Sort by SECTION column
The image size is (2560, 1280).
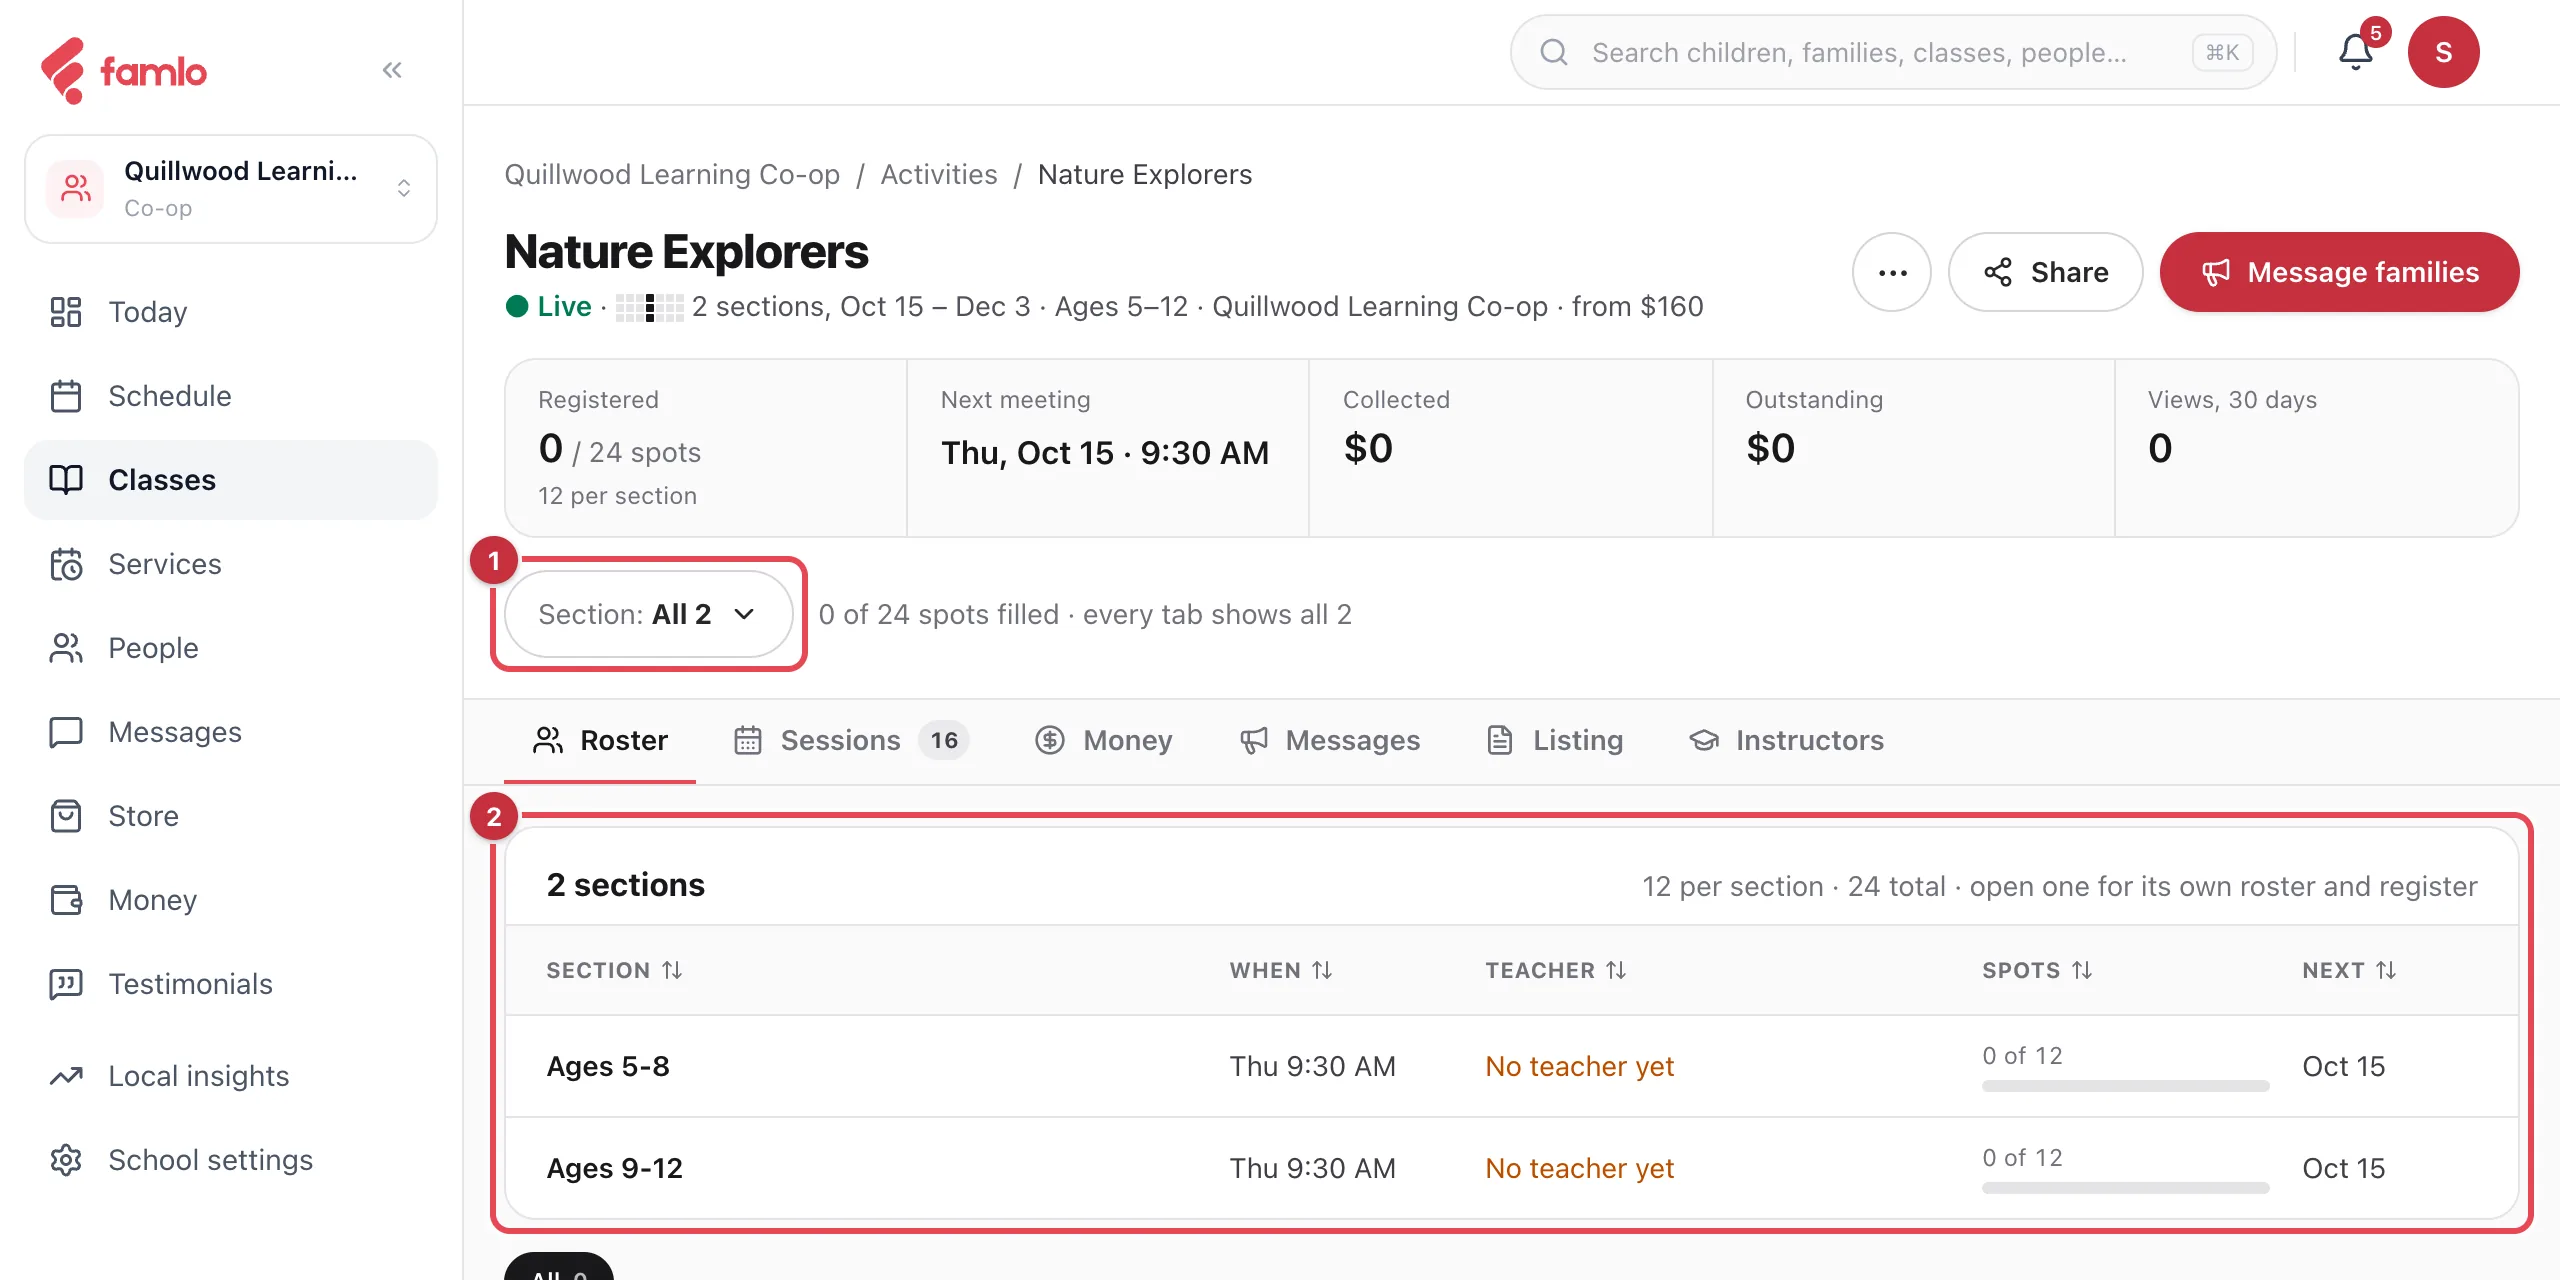[x=614, y=970]
